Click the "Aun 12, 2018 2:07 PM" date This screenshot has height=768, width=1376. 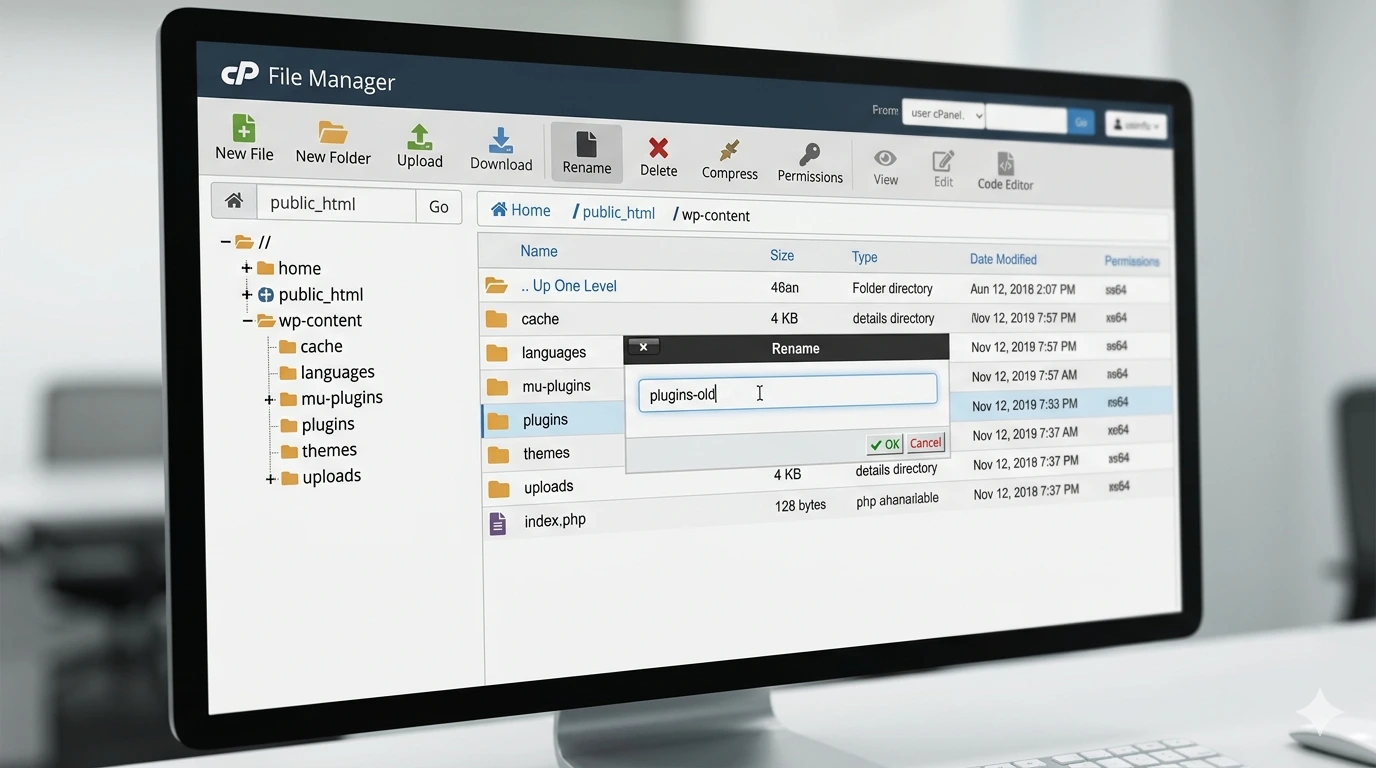[1023, 289]
